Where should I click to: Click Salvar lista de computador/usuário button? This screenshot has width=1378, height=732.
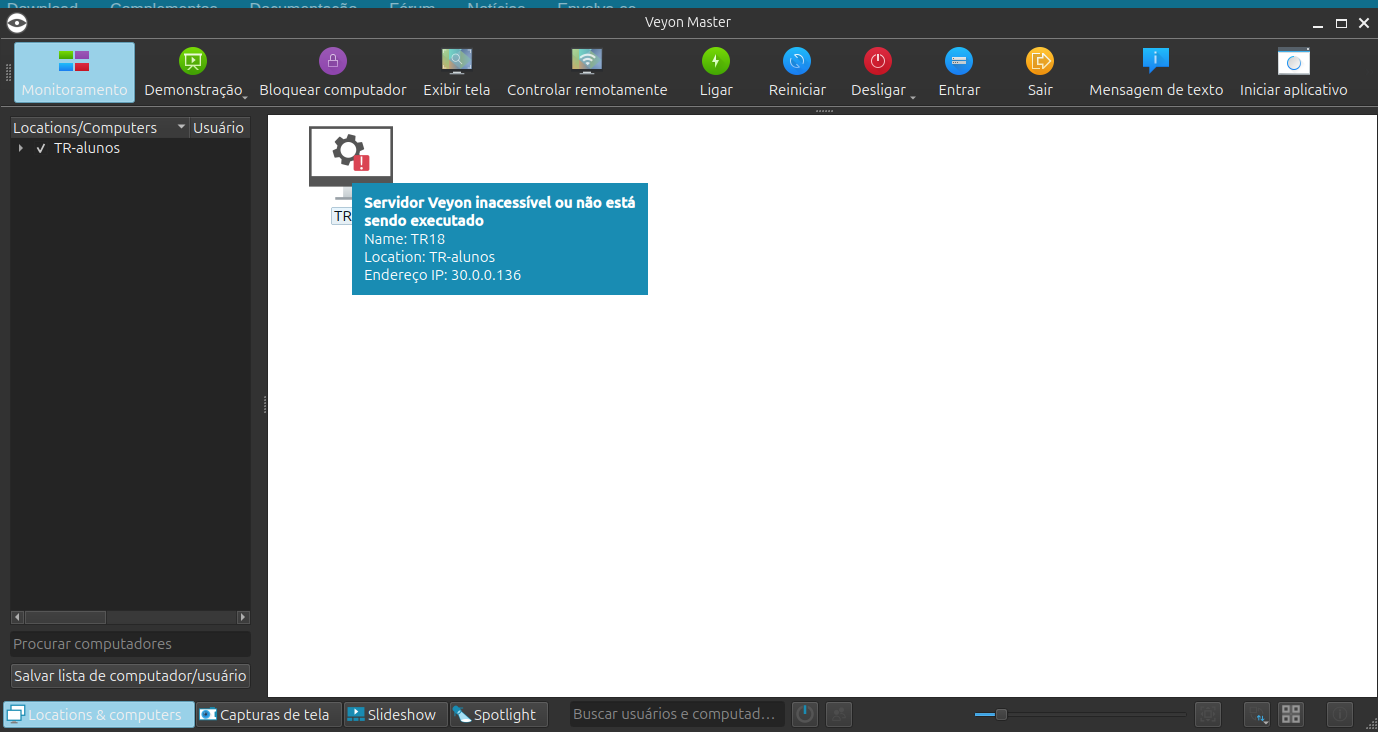[x=130, y=676]
